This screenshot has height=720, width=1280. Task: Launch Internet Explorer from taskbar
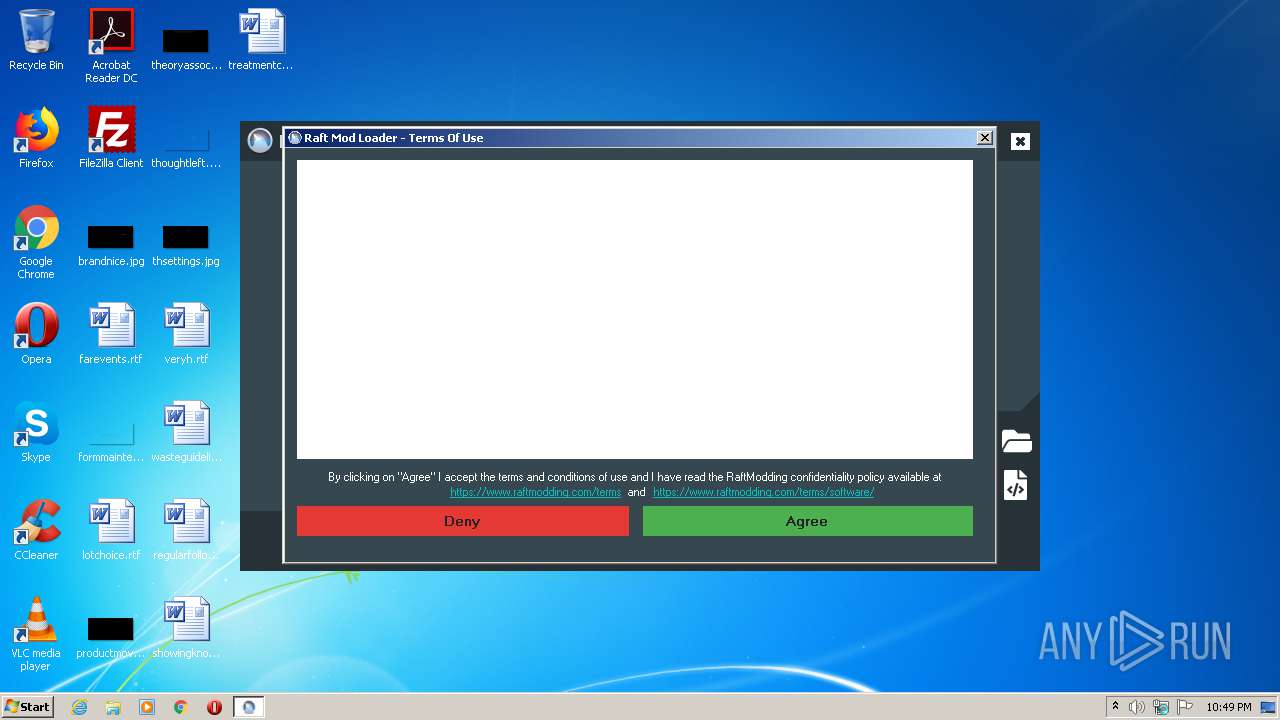[79, 707]
